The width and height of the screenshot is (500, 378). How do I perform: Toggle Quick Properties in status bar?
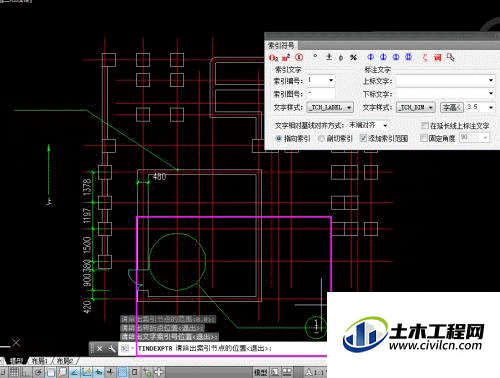pos(134,372)
